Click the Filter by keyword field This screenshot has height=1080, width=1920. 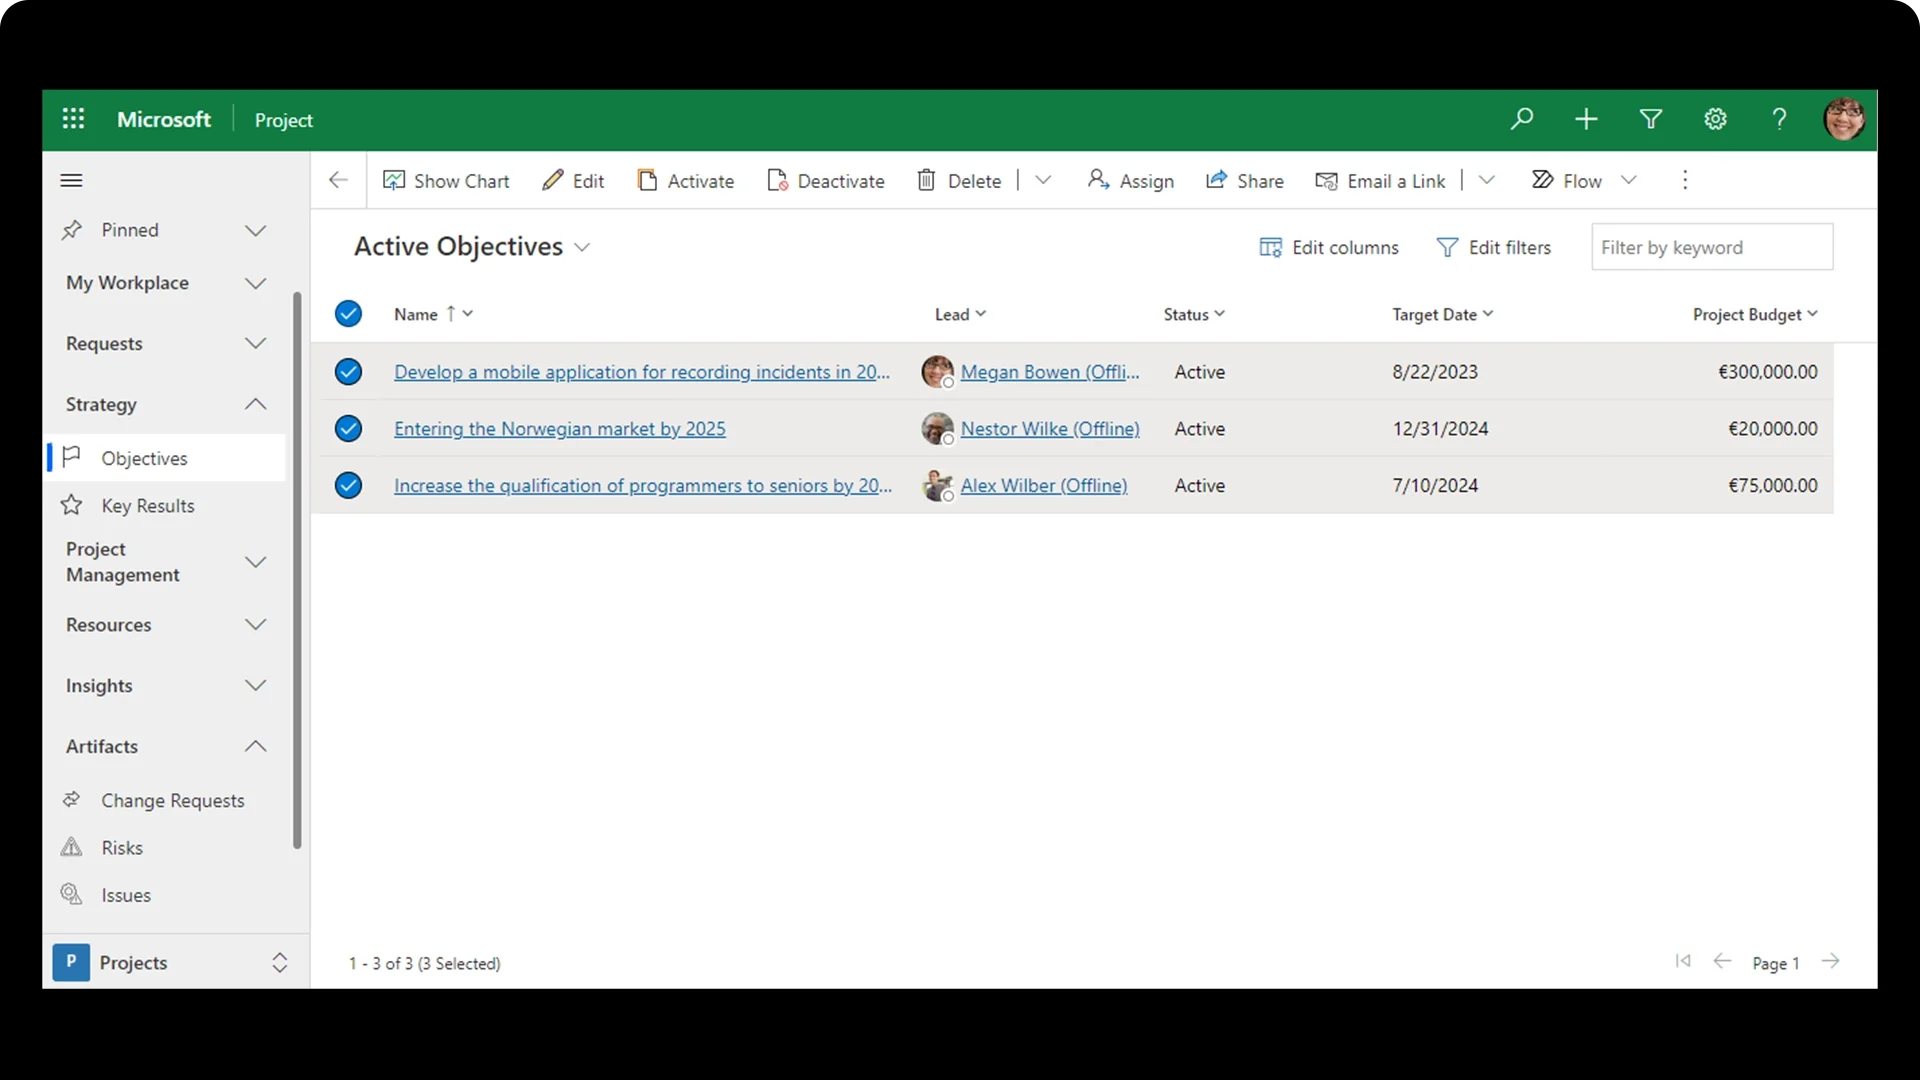1711,247
